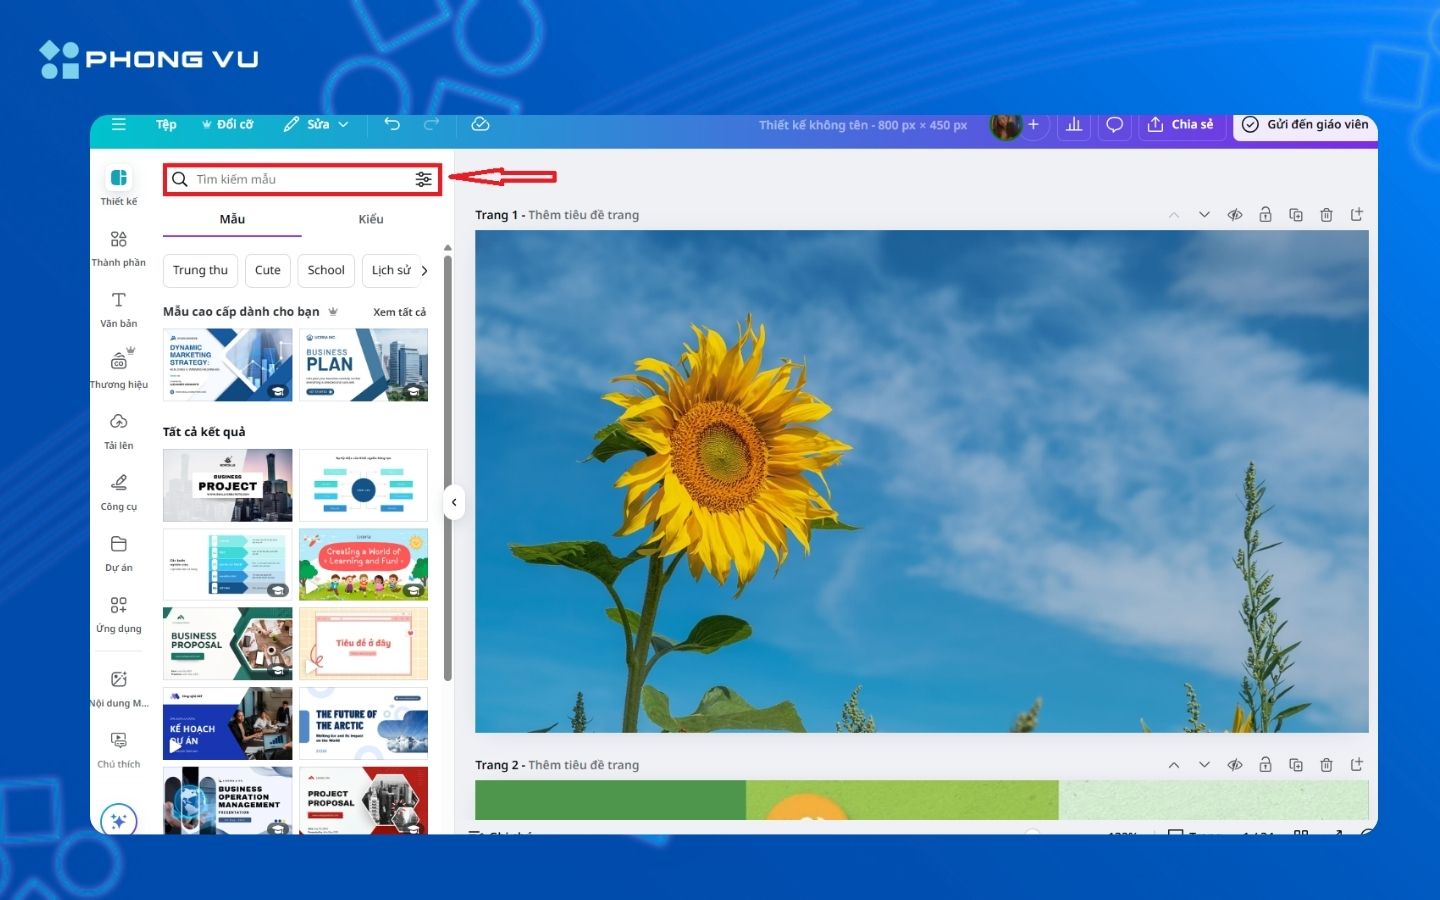Duplicate Trang 1 using copy icon

[x=1296, y=215]
